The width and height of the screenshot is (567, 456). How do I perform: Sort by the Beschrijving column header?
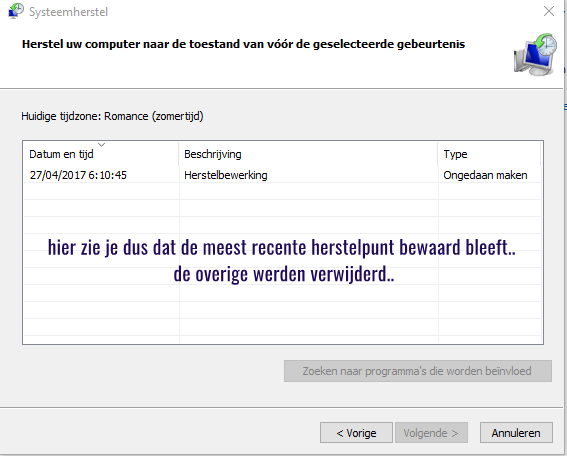[308, 154]
